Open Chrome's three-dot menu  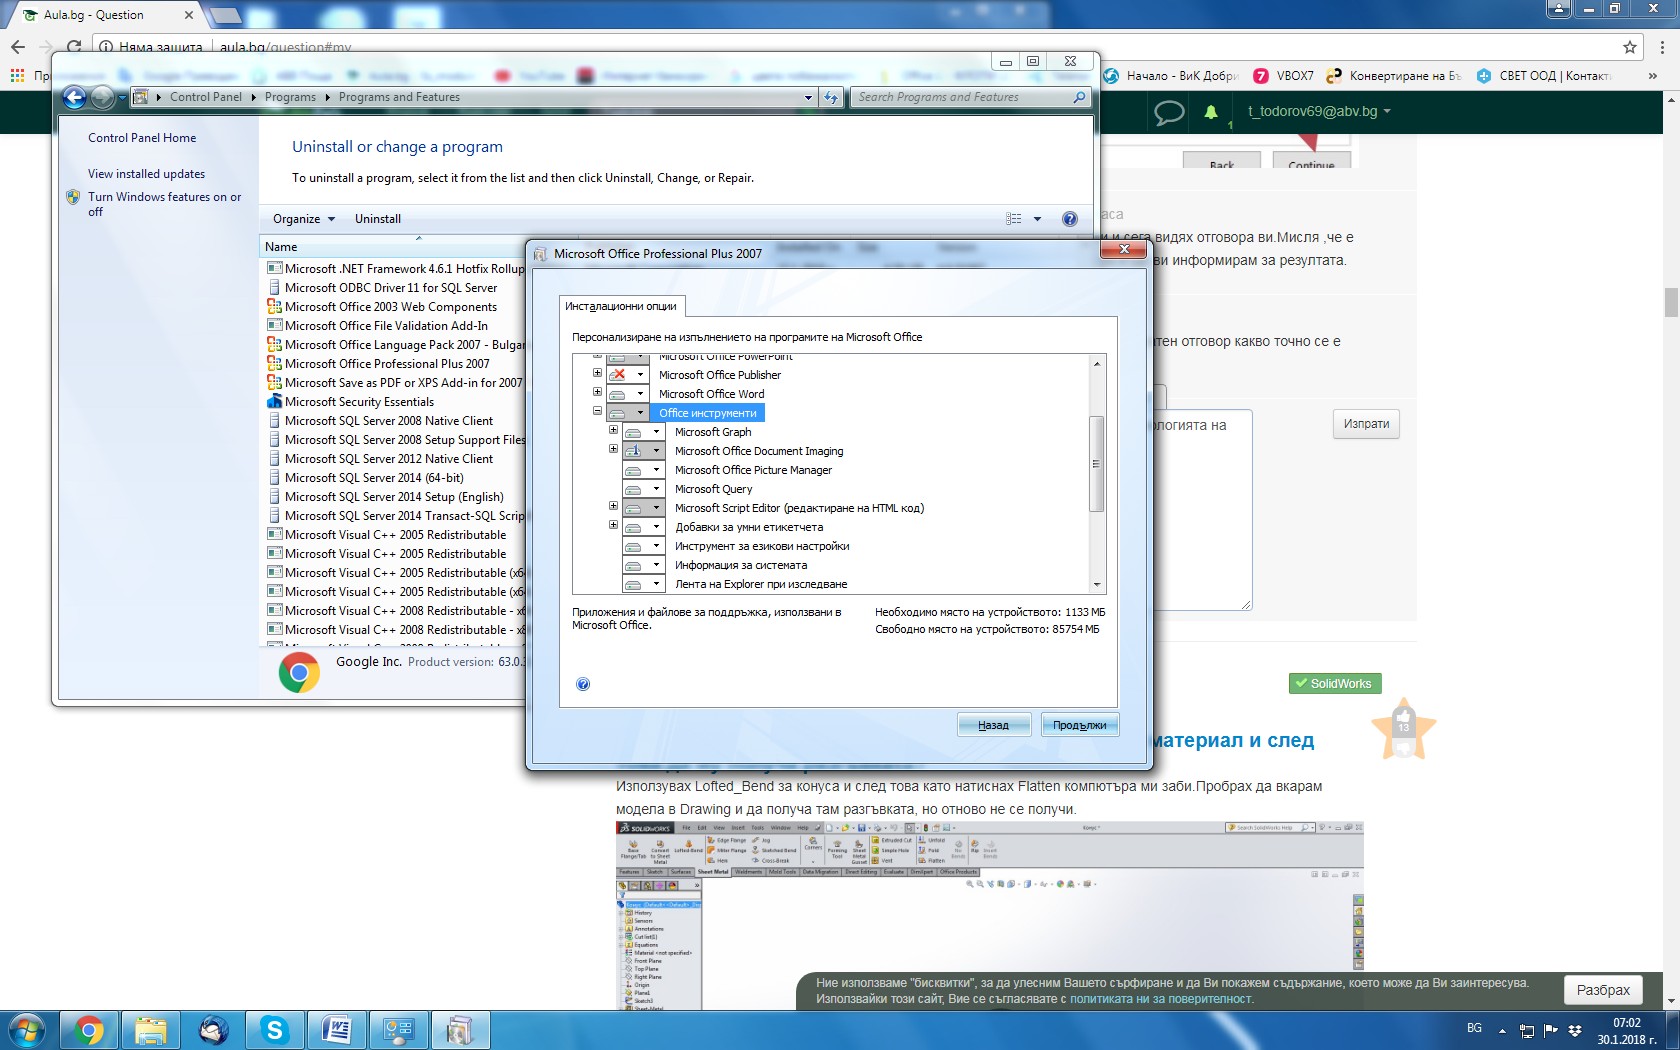1663,47
